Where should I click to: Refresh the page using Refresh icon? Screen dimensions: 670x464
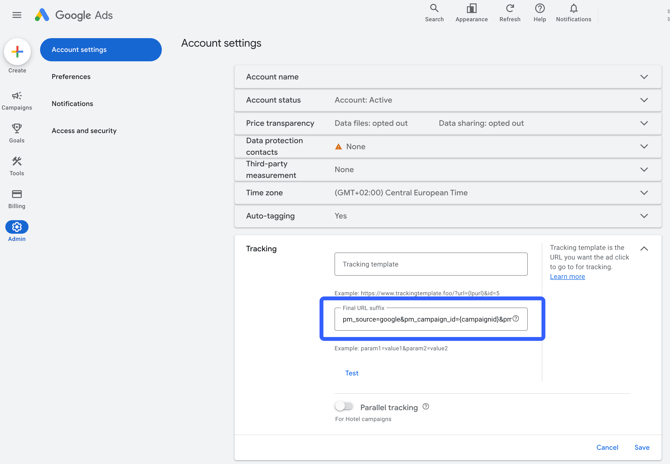(510, 8)
